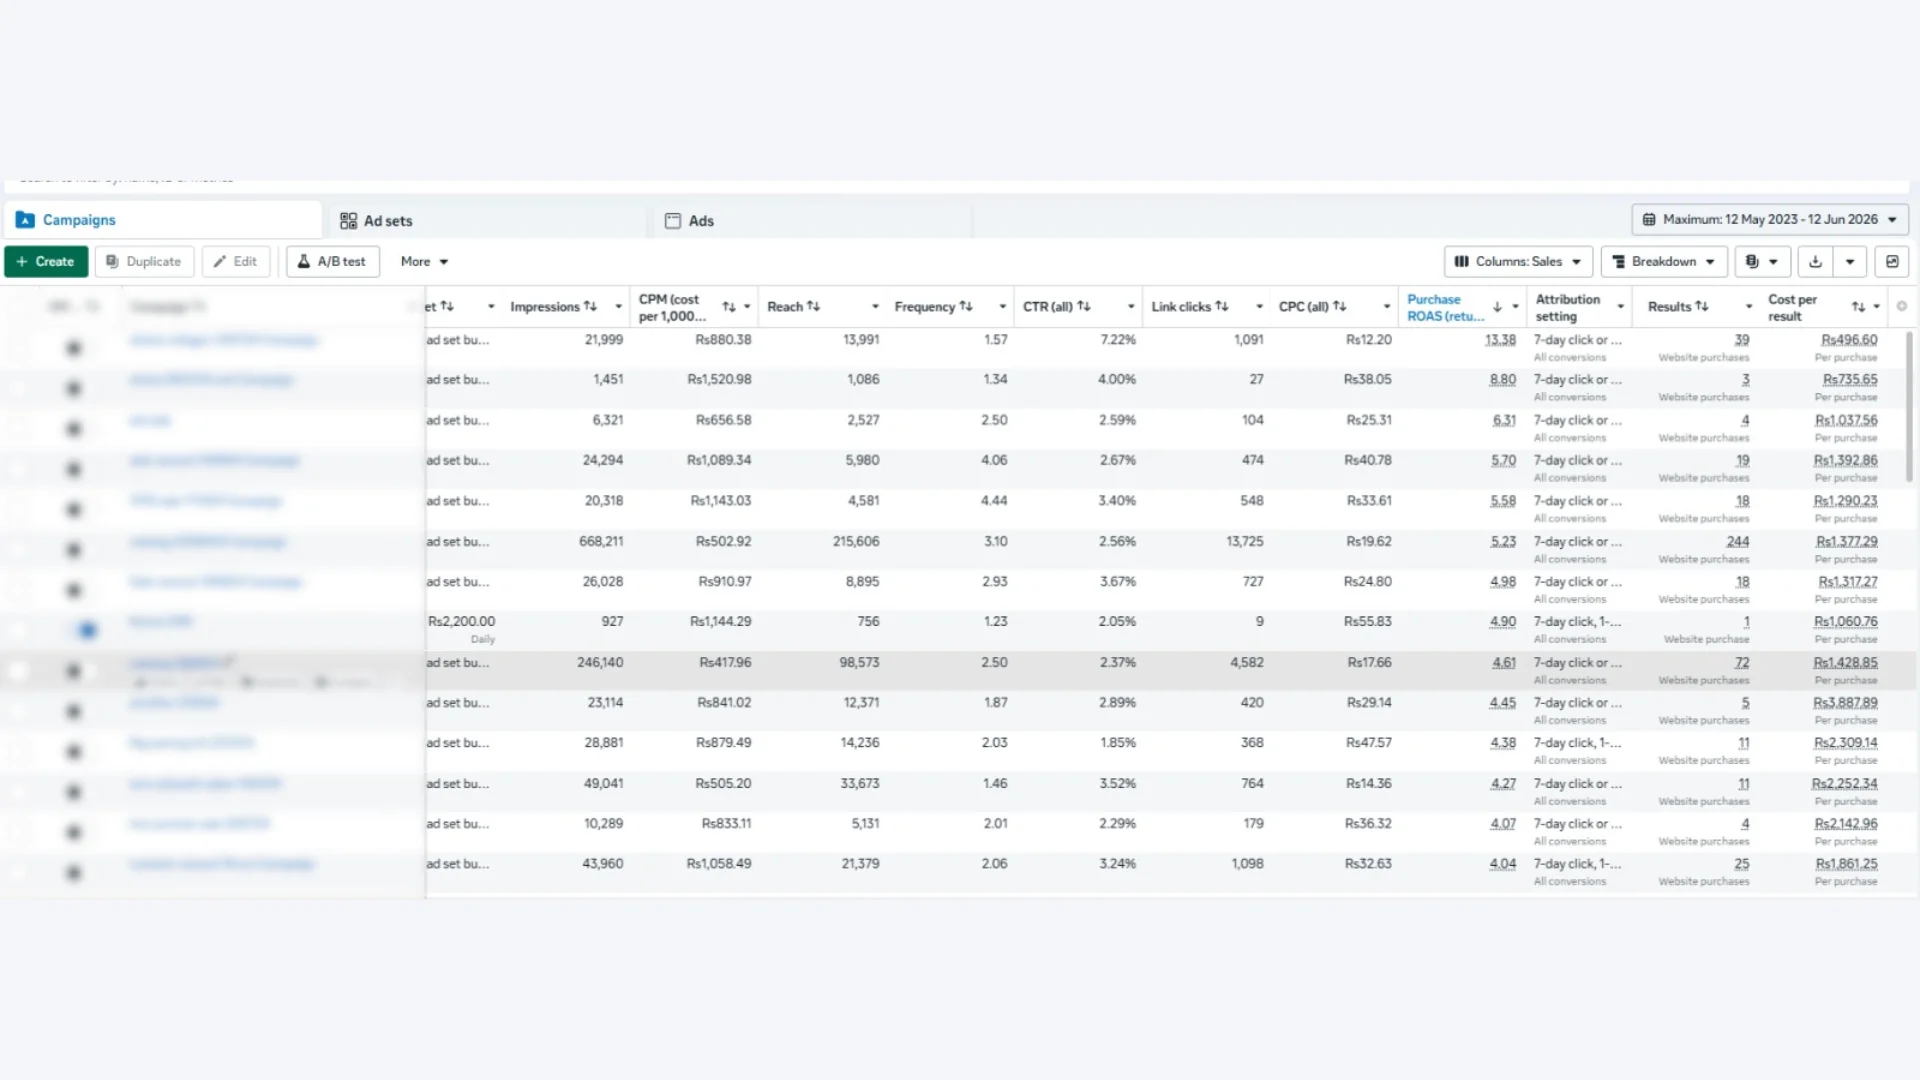Image resolution: width=1920 pixels, height=1080 pixels.
Task: Open the date range Maximum dropdown
Action: (1770, 219)
